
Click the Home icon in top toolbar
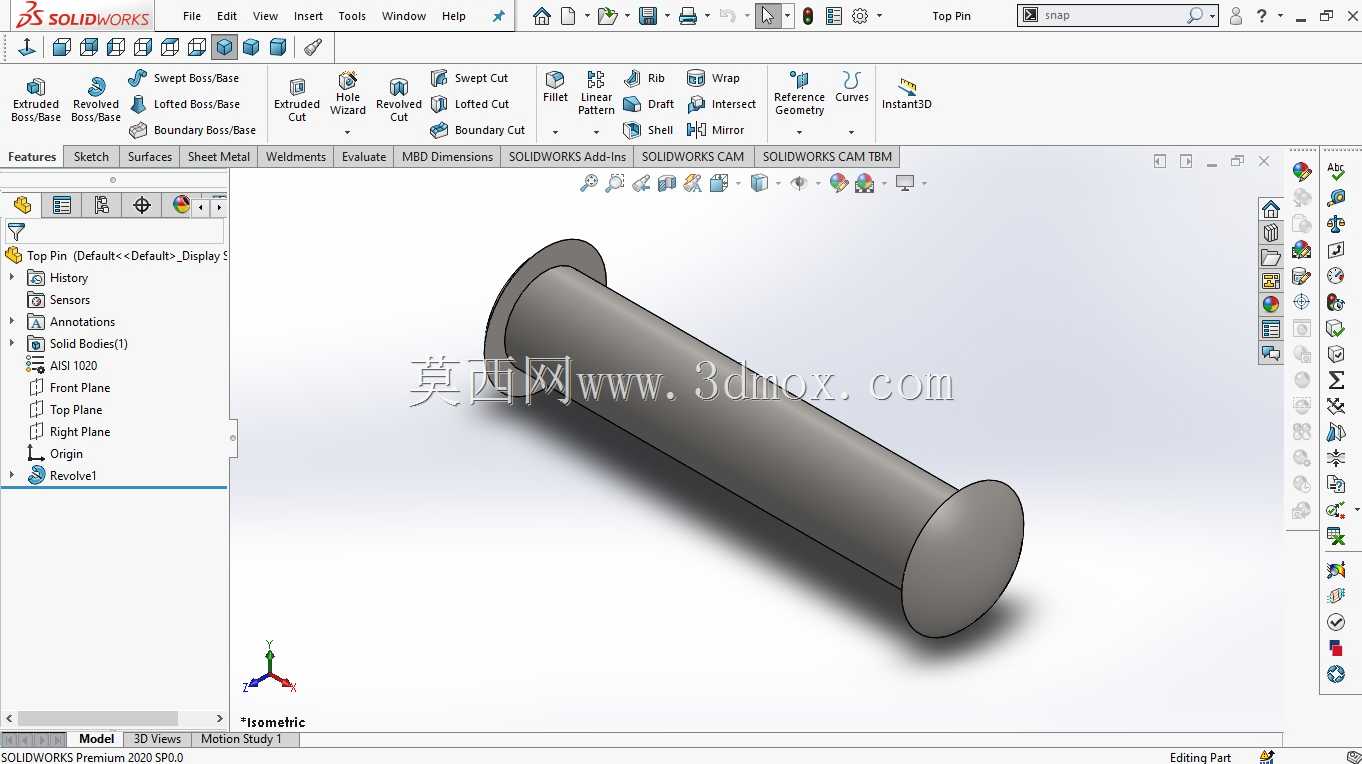tap(542, 16)
